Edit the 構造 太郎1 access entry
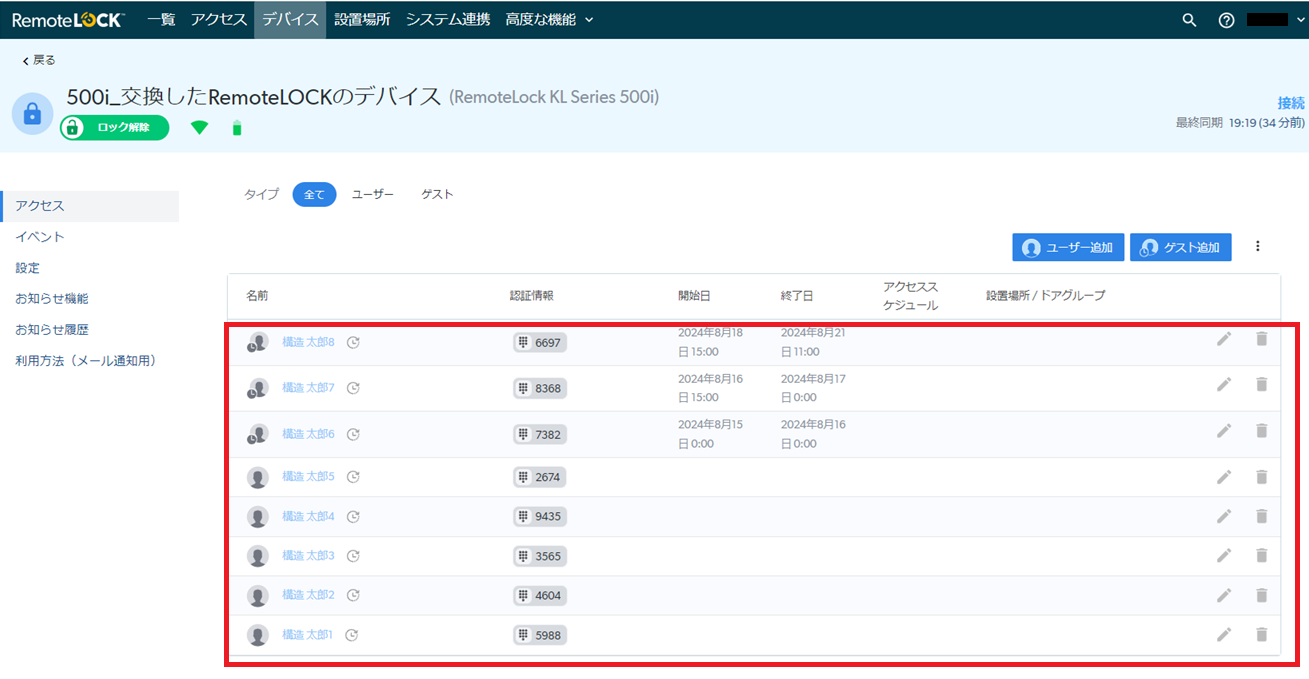 click(1223, 634)
